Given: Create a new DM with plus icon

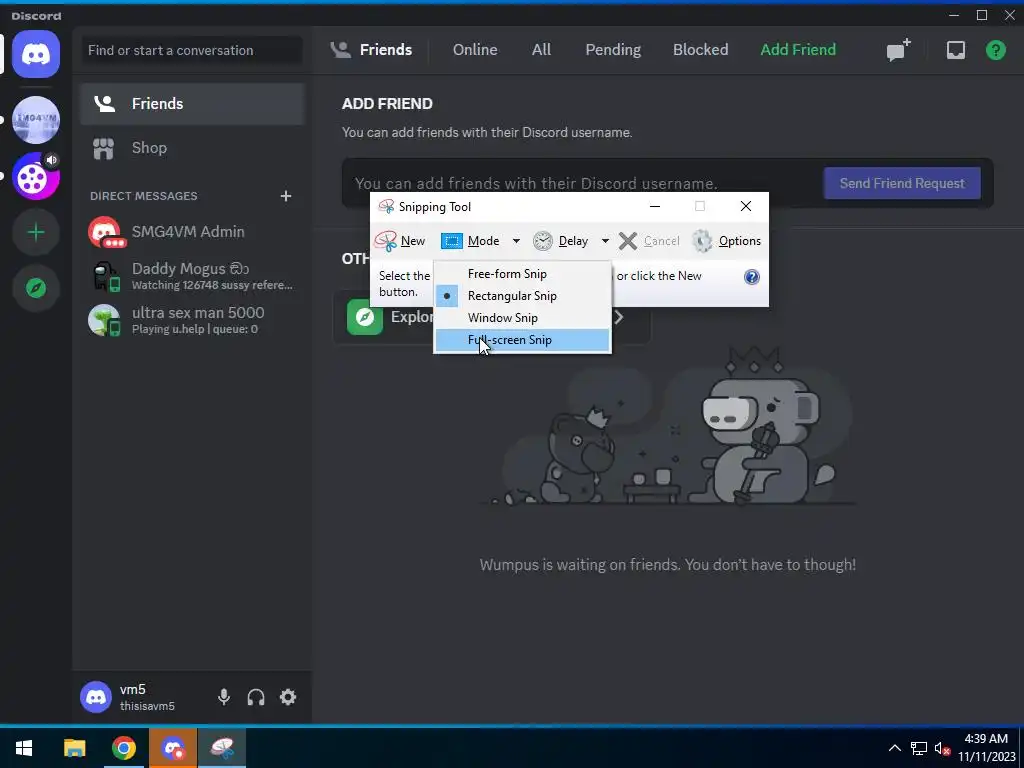Looking at the screenshot, I should pyautogui.click(x=285, y=196).
